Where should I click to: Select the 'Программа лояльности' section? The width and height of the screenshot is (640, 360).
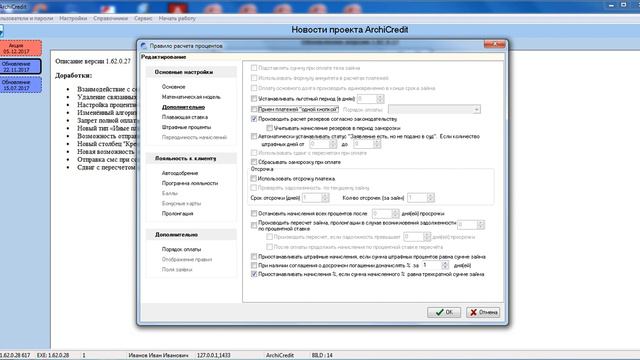190,183
